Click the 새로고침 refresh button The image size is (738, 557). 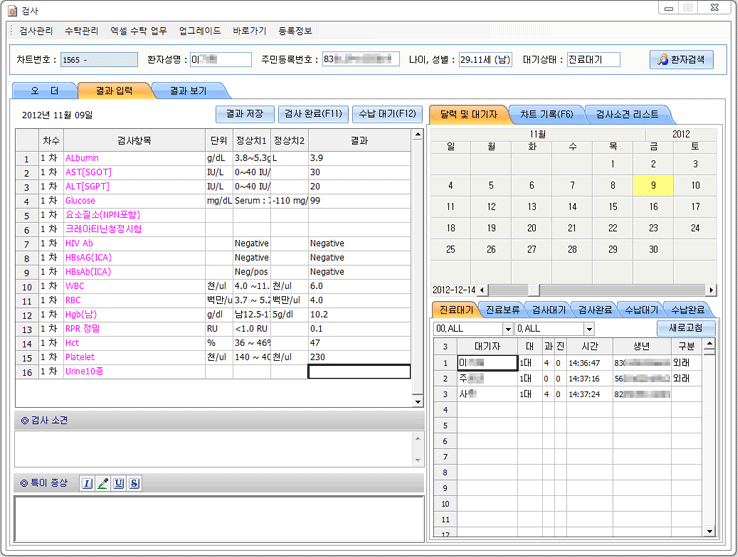[686, 328]
